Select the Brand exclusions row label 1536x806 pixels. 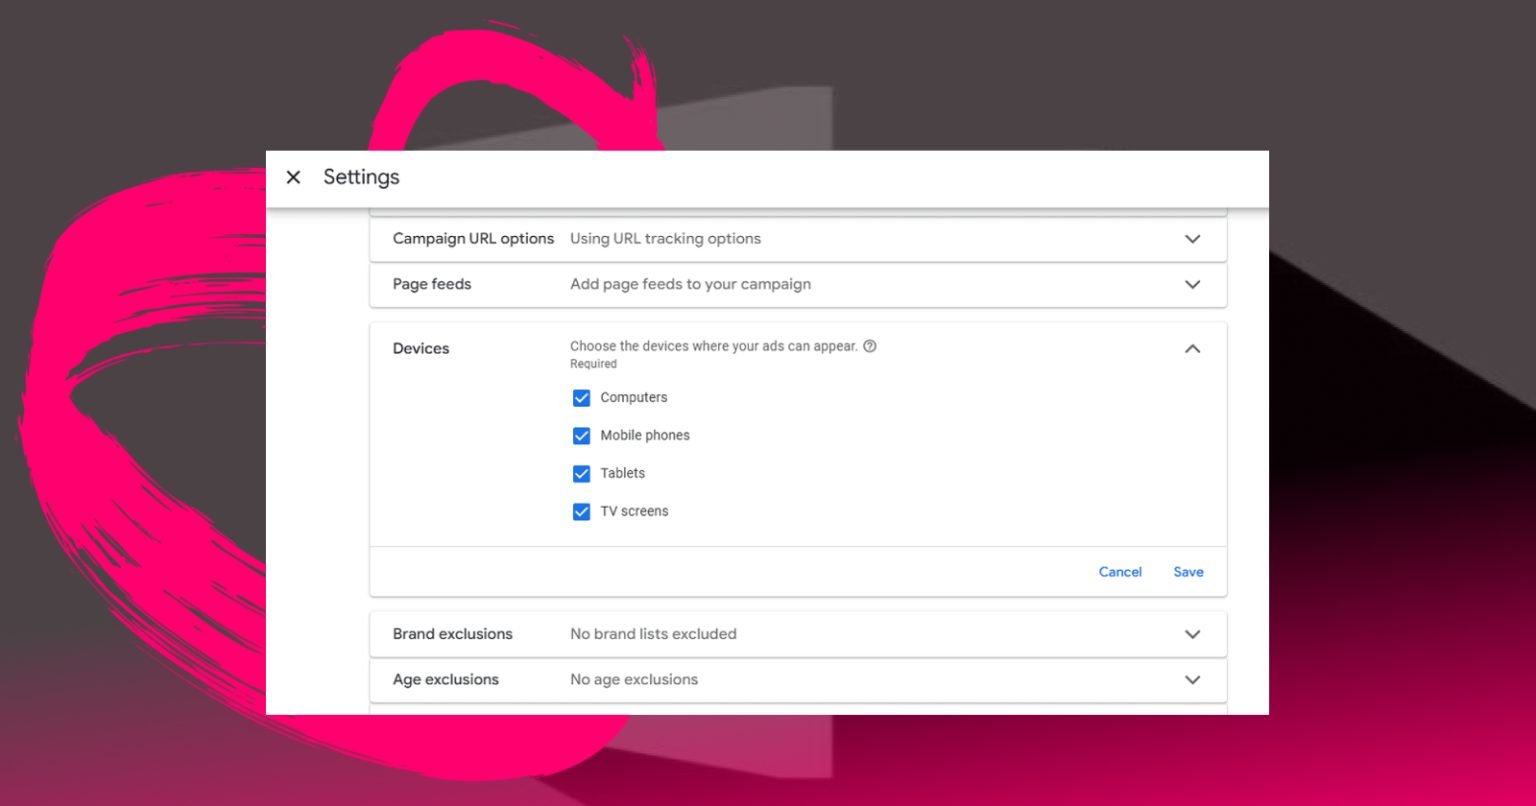click(x=452, y=634)
